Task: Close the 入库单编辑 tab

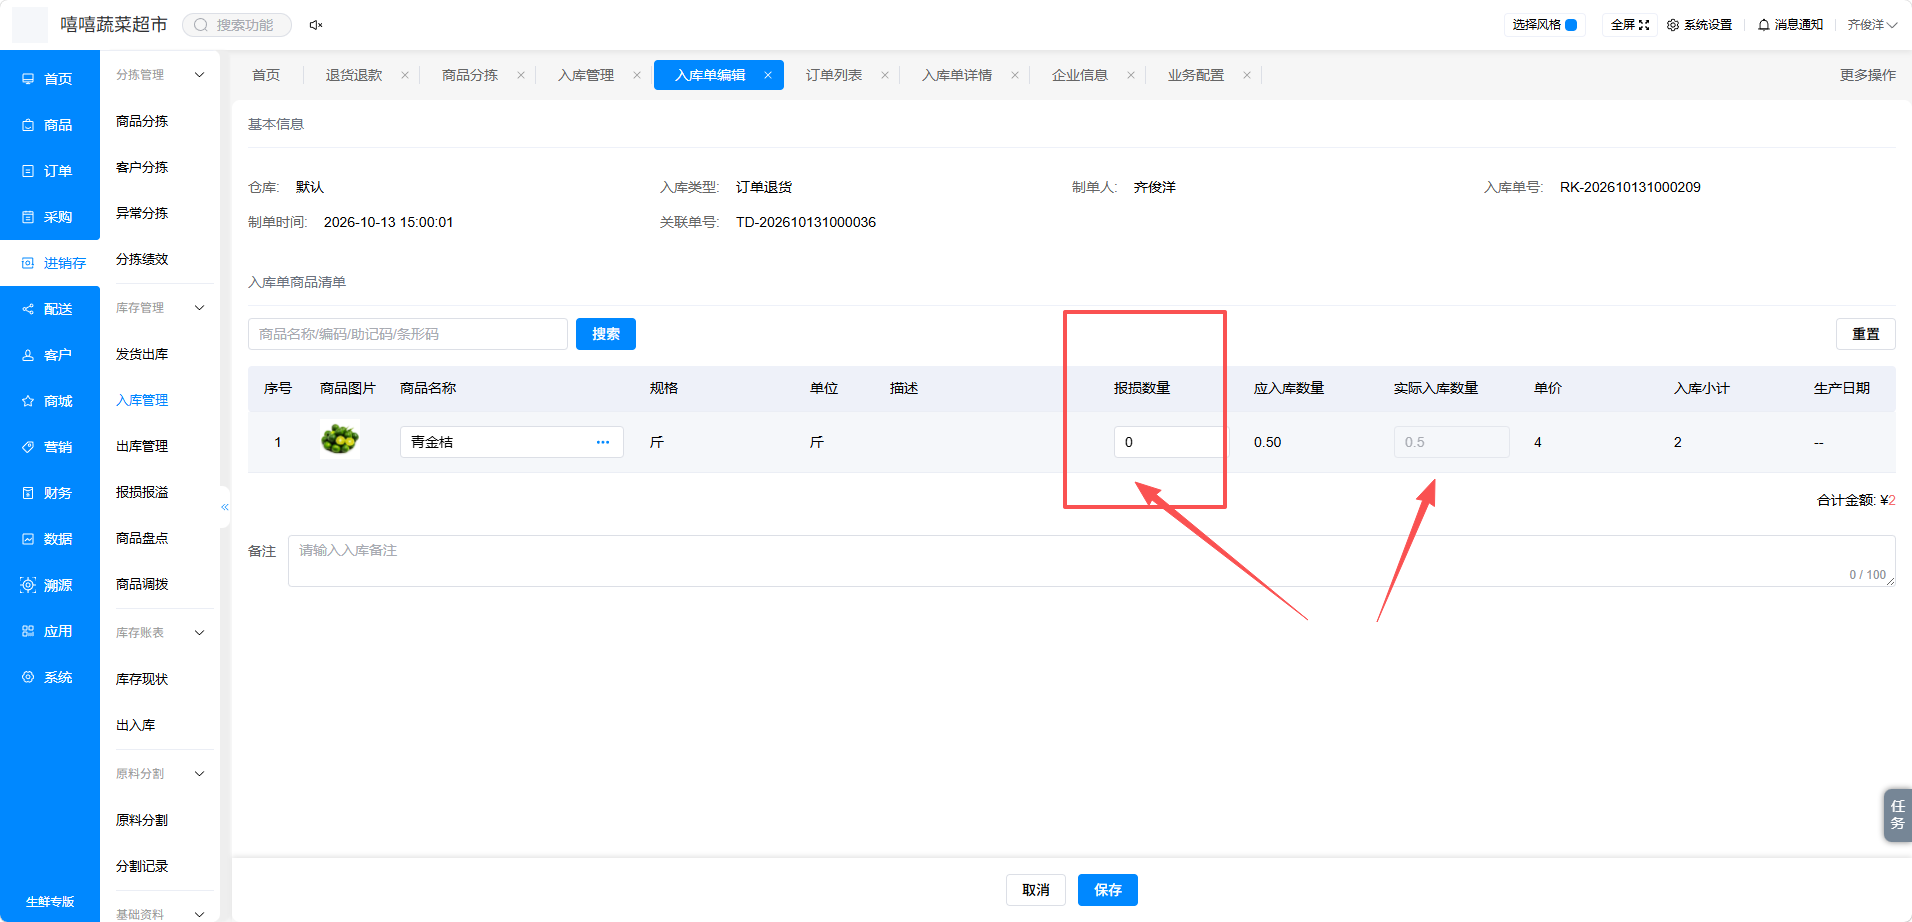Action: pyautogui.click(x=768, y=75)
